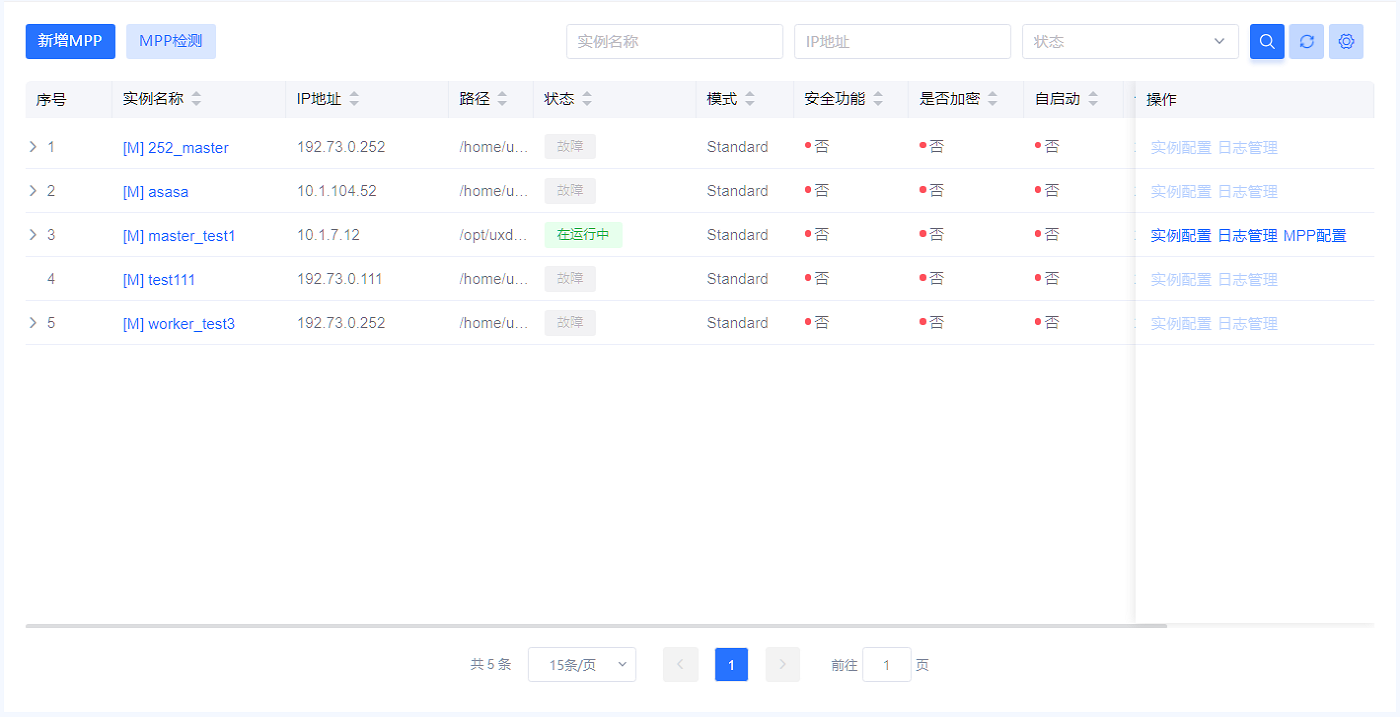This screenshot has width=1400, height=717.
Task: Sort by IP地址 column sort icon
Action: (354, 99)
